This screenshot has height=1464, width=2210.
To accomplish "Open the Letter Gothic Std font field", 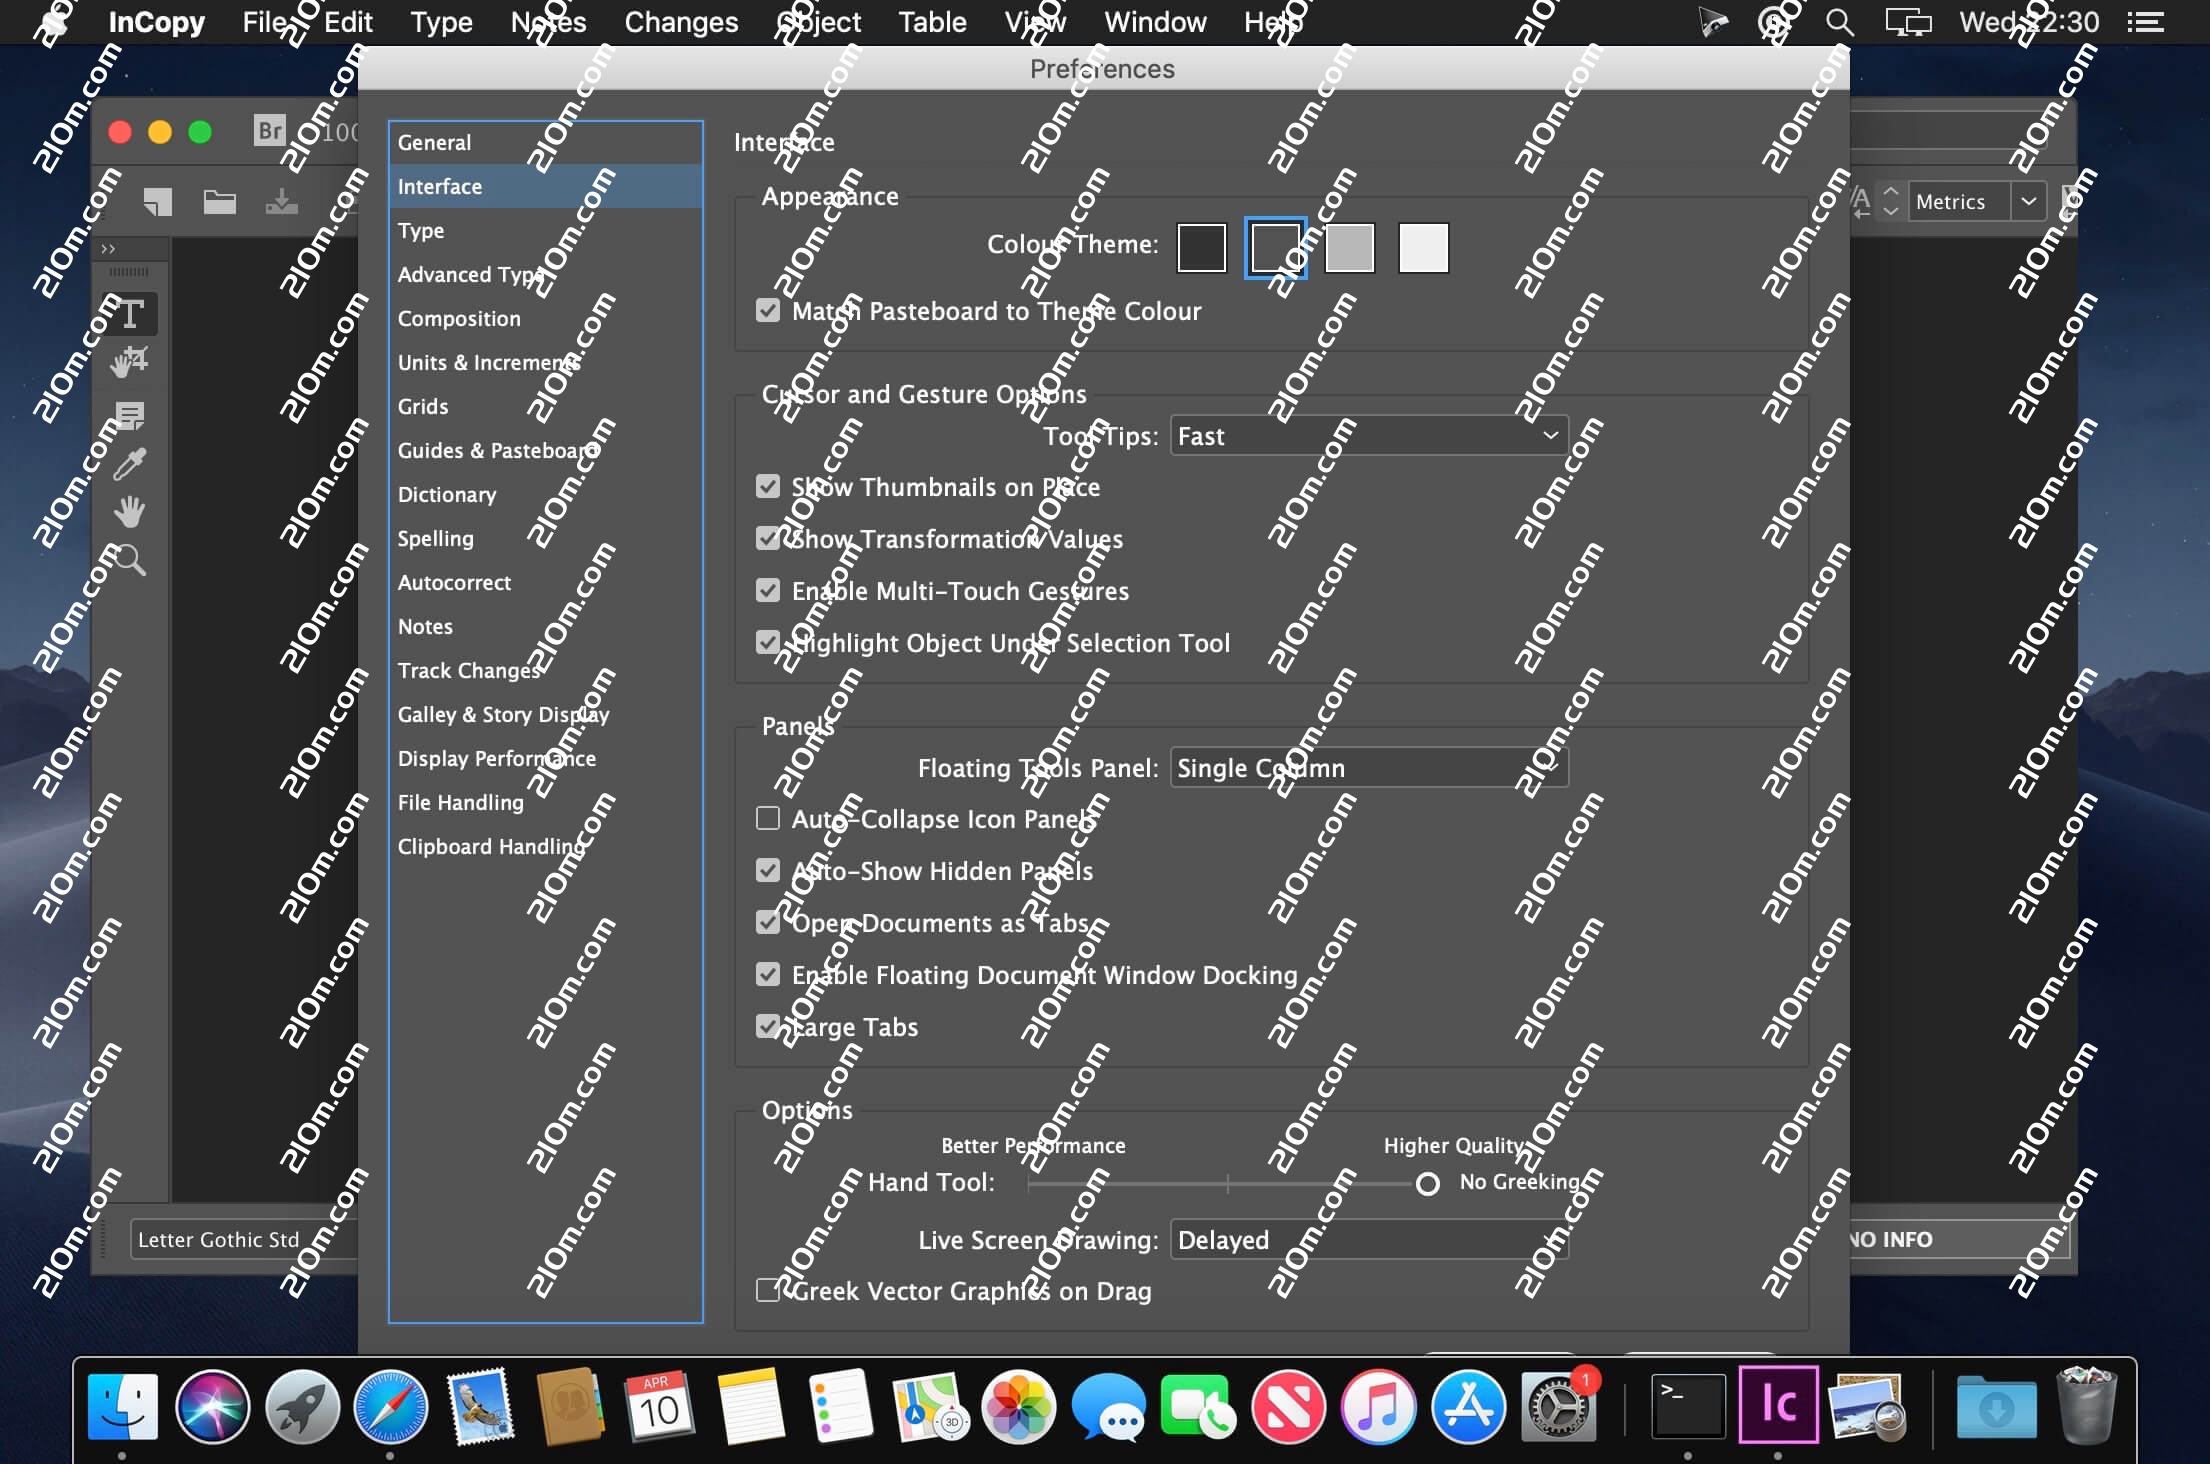I will 245,1239.
